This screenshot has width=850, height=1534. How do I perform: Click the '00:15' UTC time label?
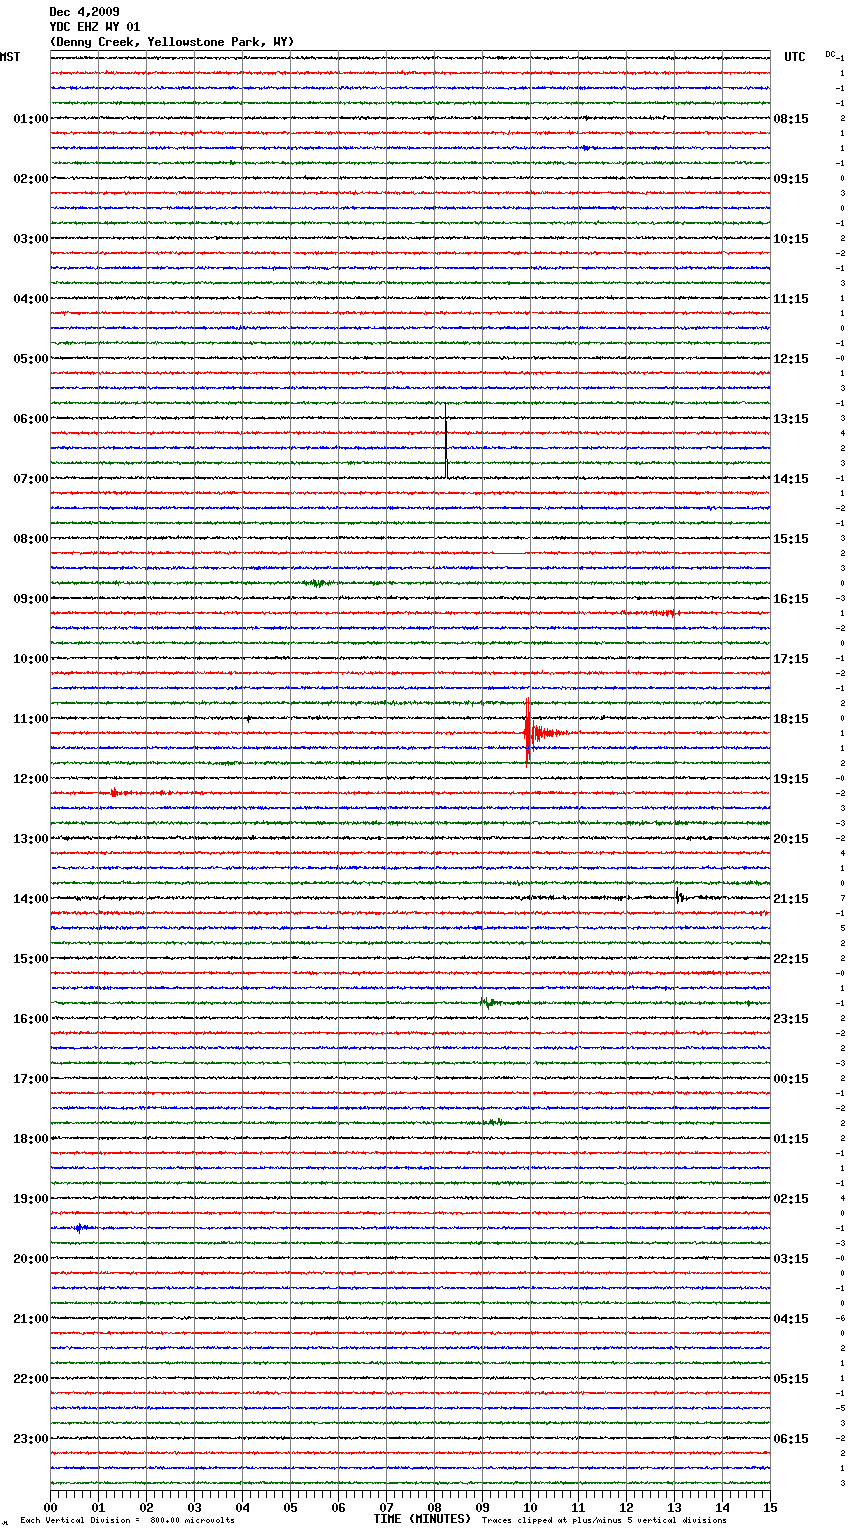(x=791, y=1079)
